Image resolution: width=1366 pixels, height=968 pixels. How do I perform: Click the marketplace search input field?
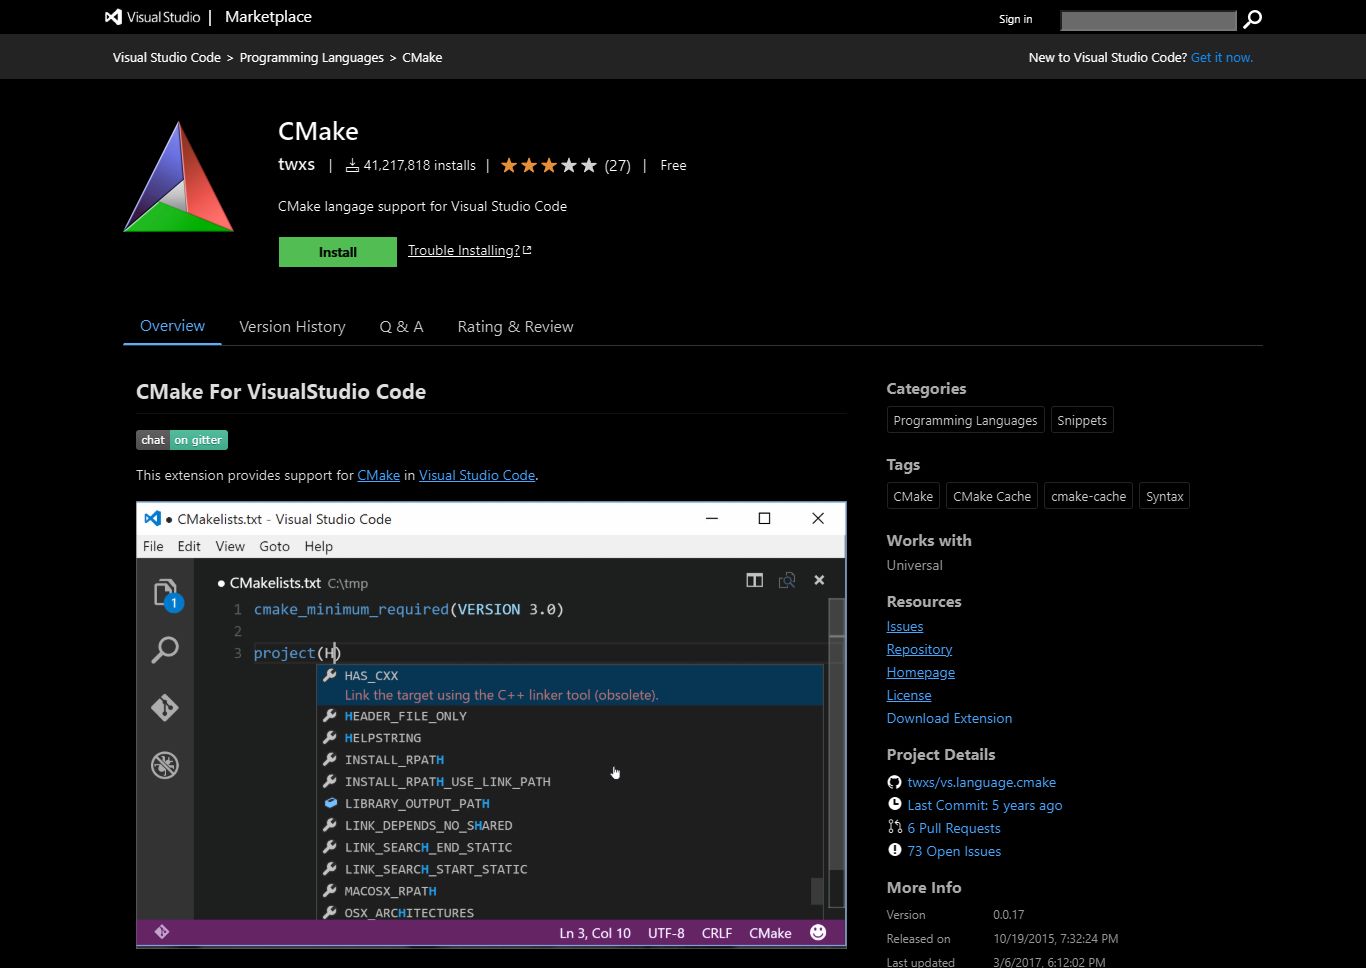click(1149, 20)
